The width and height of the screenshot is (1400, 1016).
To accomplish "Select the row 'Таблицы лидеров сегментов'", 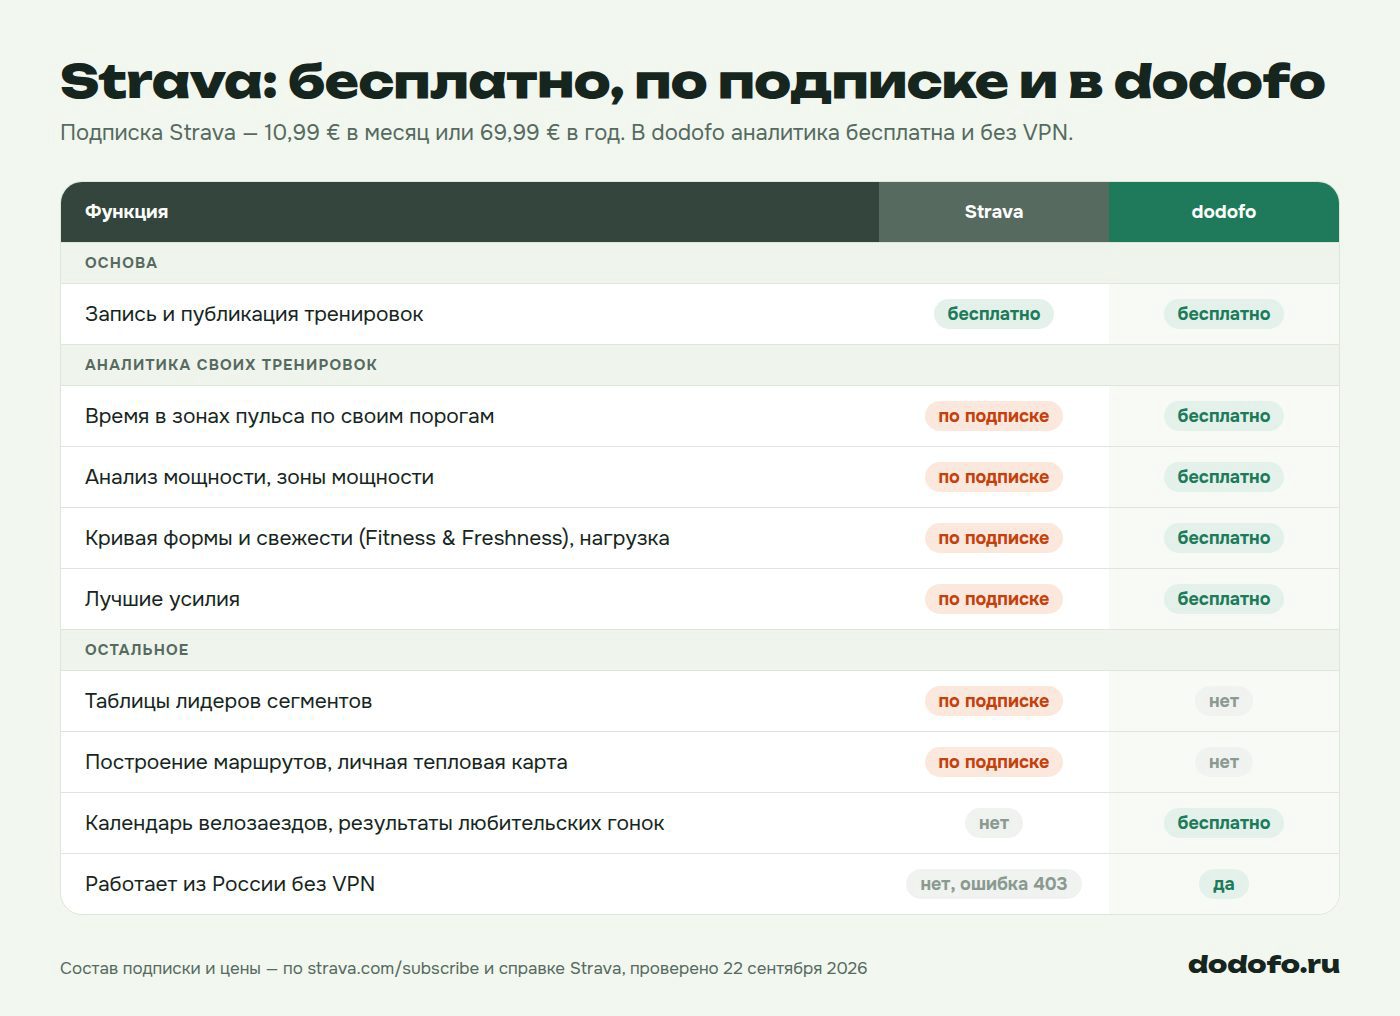I will coord(700,701).
